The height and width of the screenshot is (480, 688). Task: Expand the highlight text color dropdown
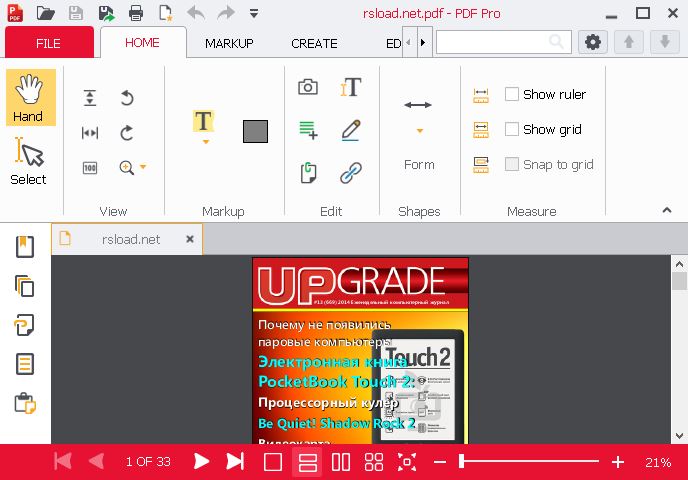coord(204,142)
